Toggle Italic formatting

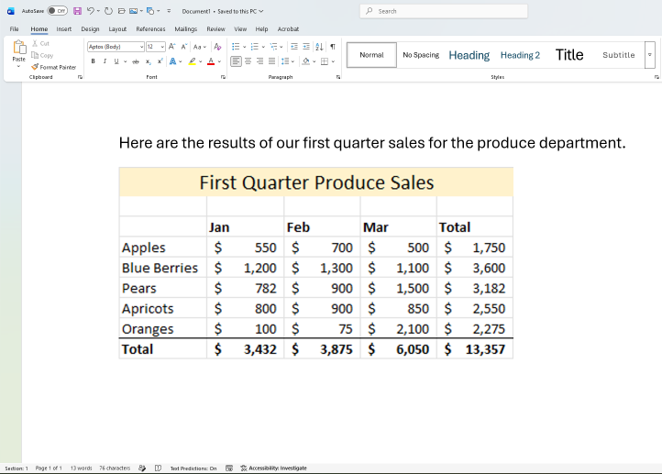(x=105, y=62)
